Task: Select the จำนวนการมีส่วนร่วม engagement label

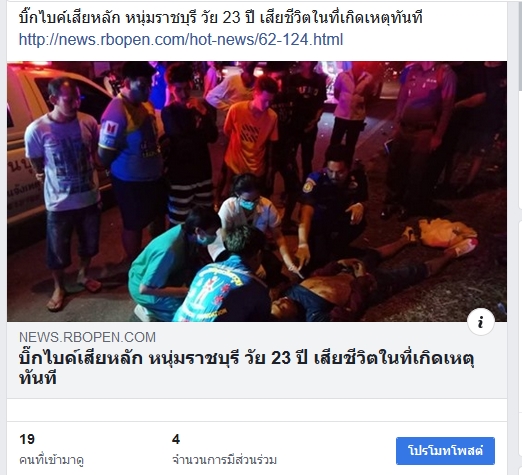Action: [224, 460]
